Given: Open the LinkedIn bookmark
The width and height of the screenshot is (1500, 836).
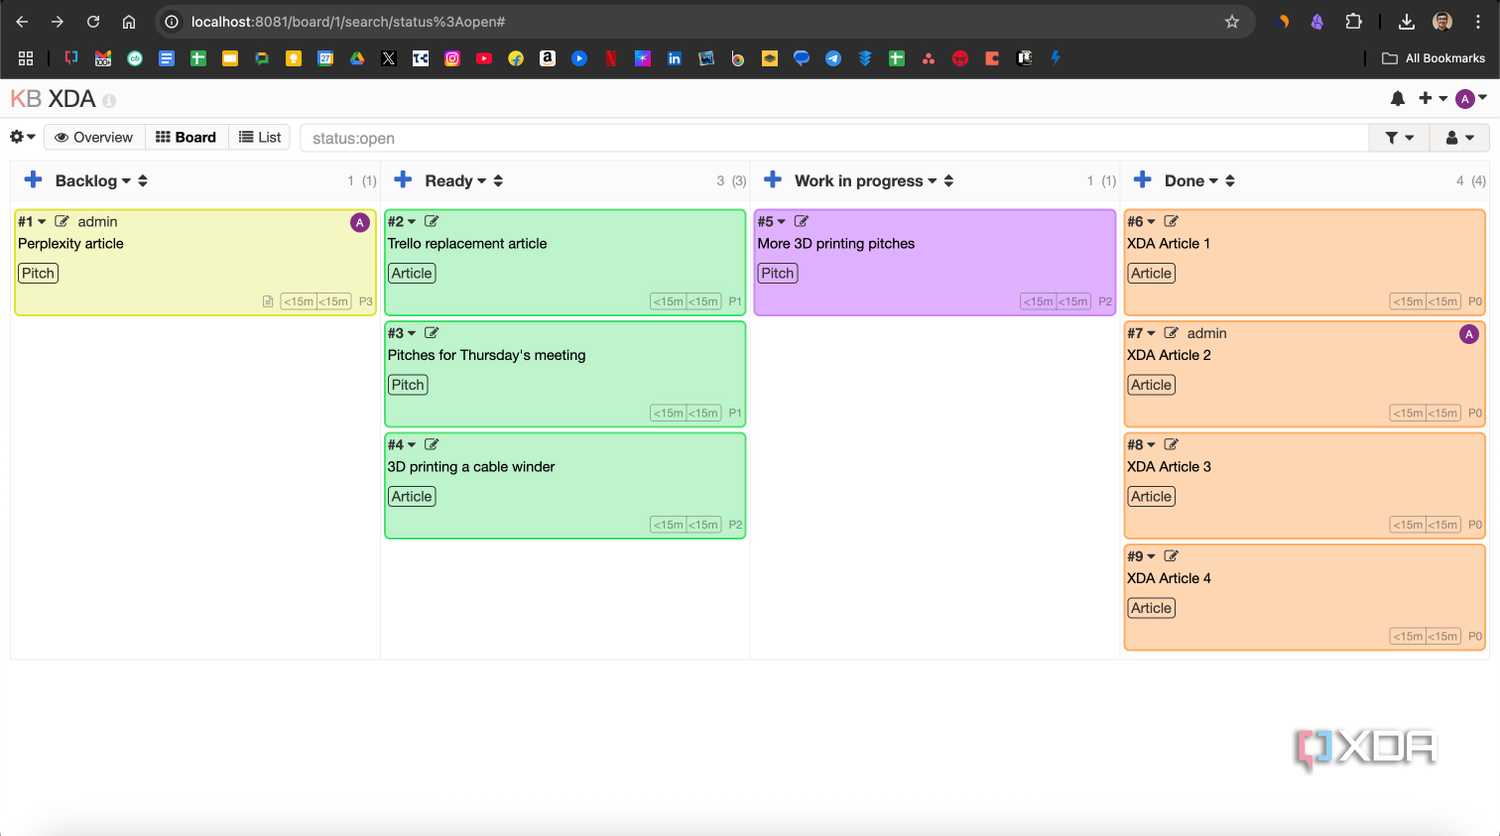Looking at the screenshot, I should 674,58.
